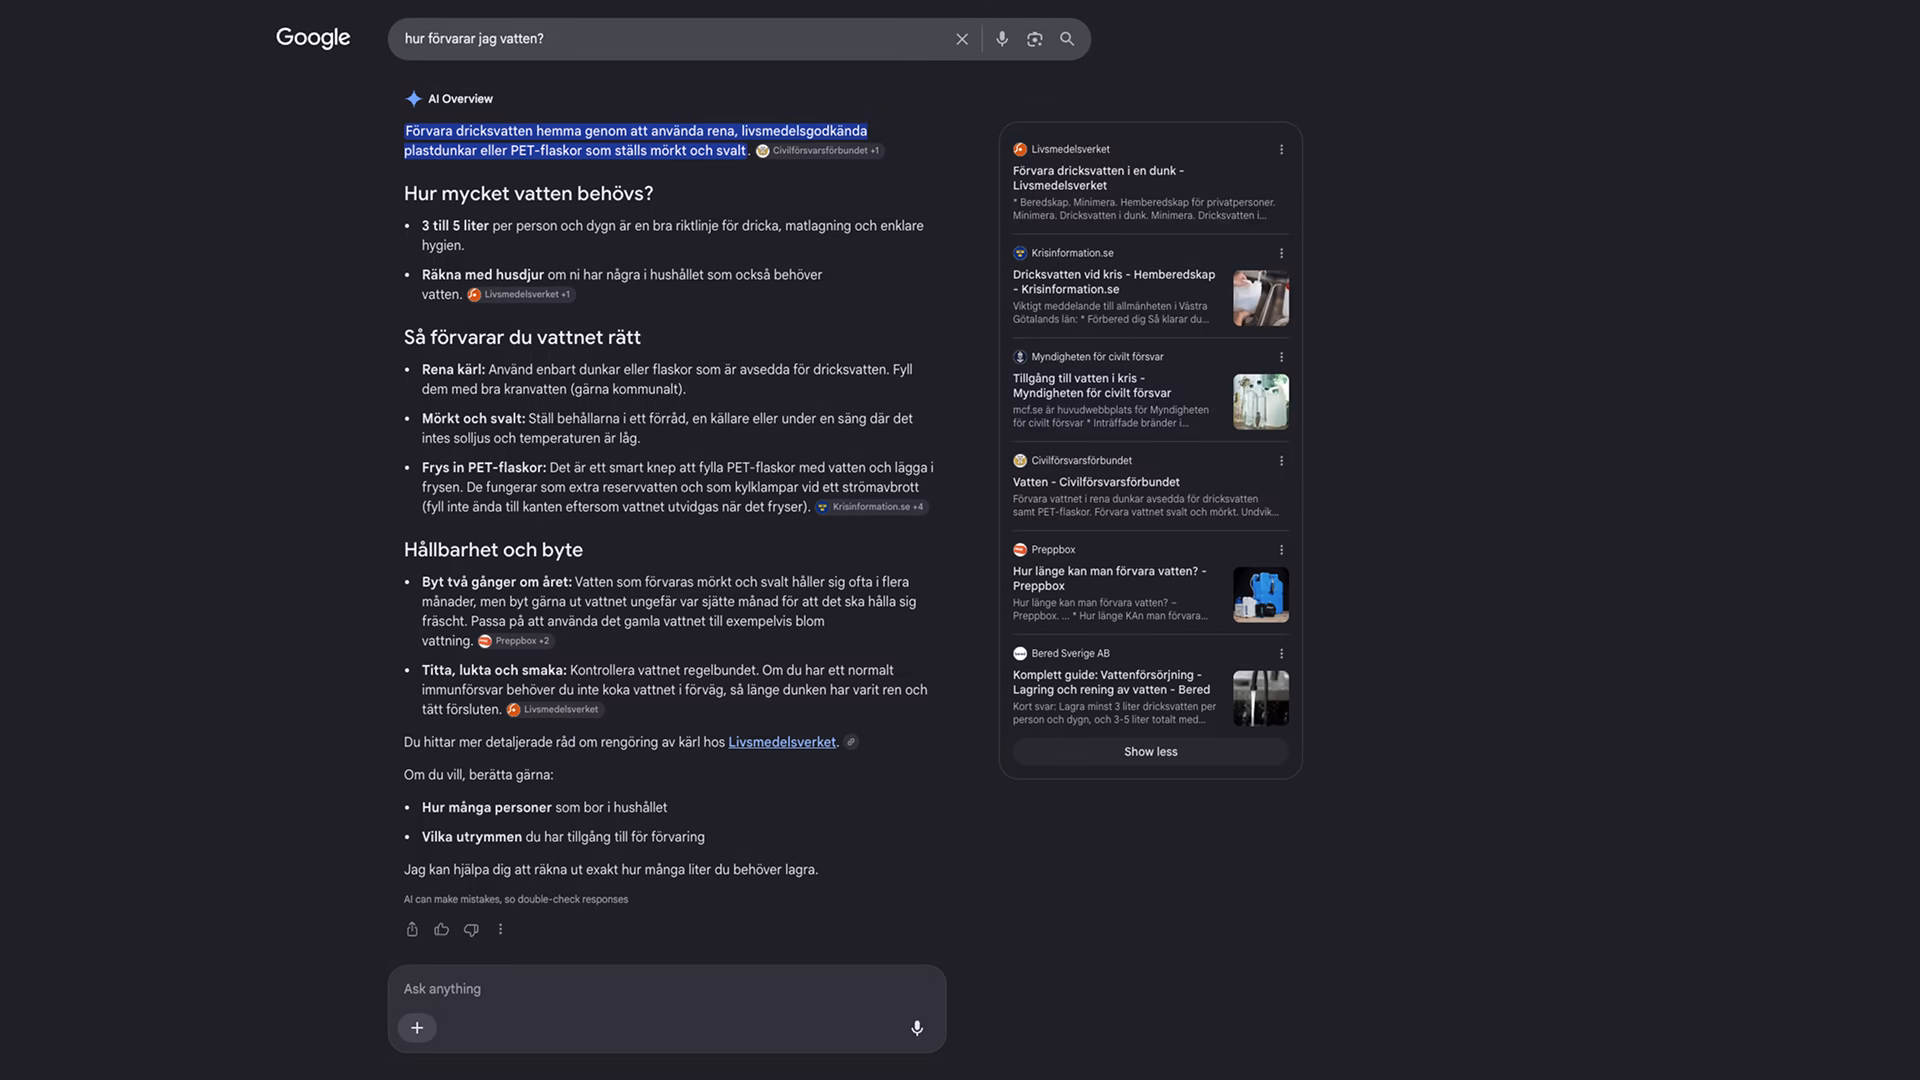The image size is (1920, 1080).
Task: Give thumbs up to the AI response
Action: click(441, 929)
